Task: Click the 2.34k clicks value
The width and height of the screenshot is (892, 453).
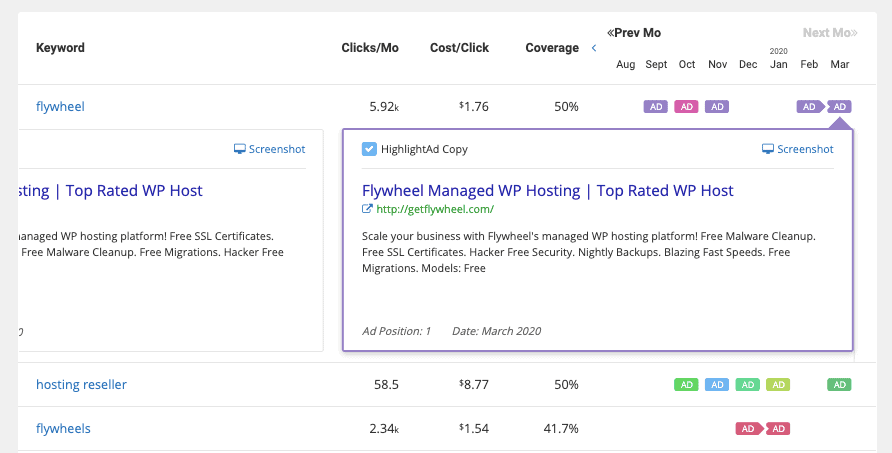Action: click(384, 429)
